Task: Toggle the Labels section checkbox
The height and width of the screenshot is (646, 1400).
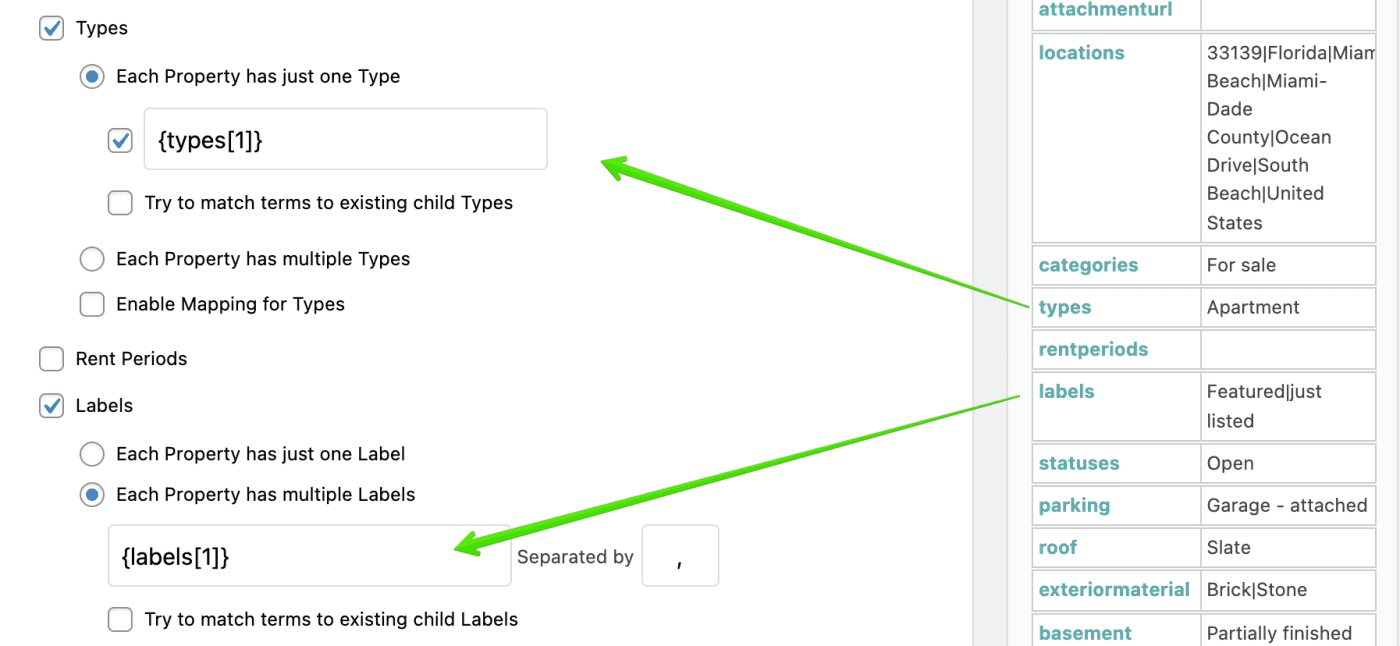Action: [x=52, y=405]
